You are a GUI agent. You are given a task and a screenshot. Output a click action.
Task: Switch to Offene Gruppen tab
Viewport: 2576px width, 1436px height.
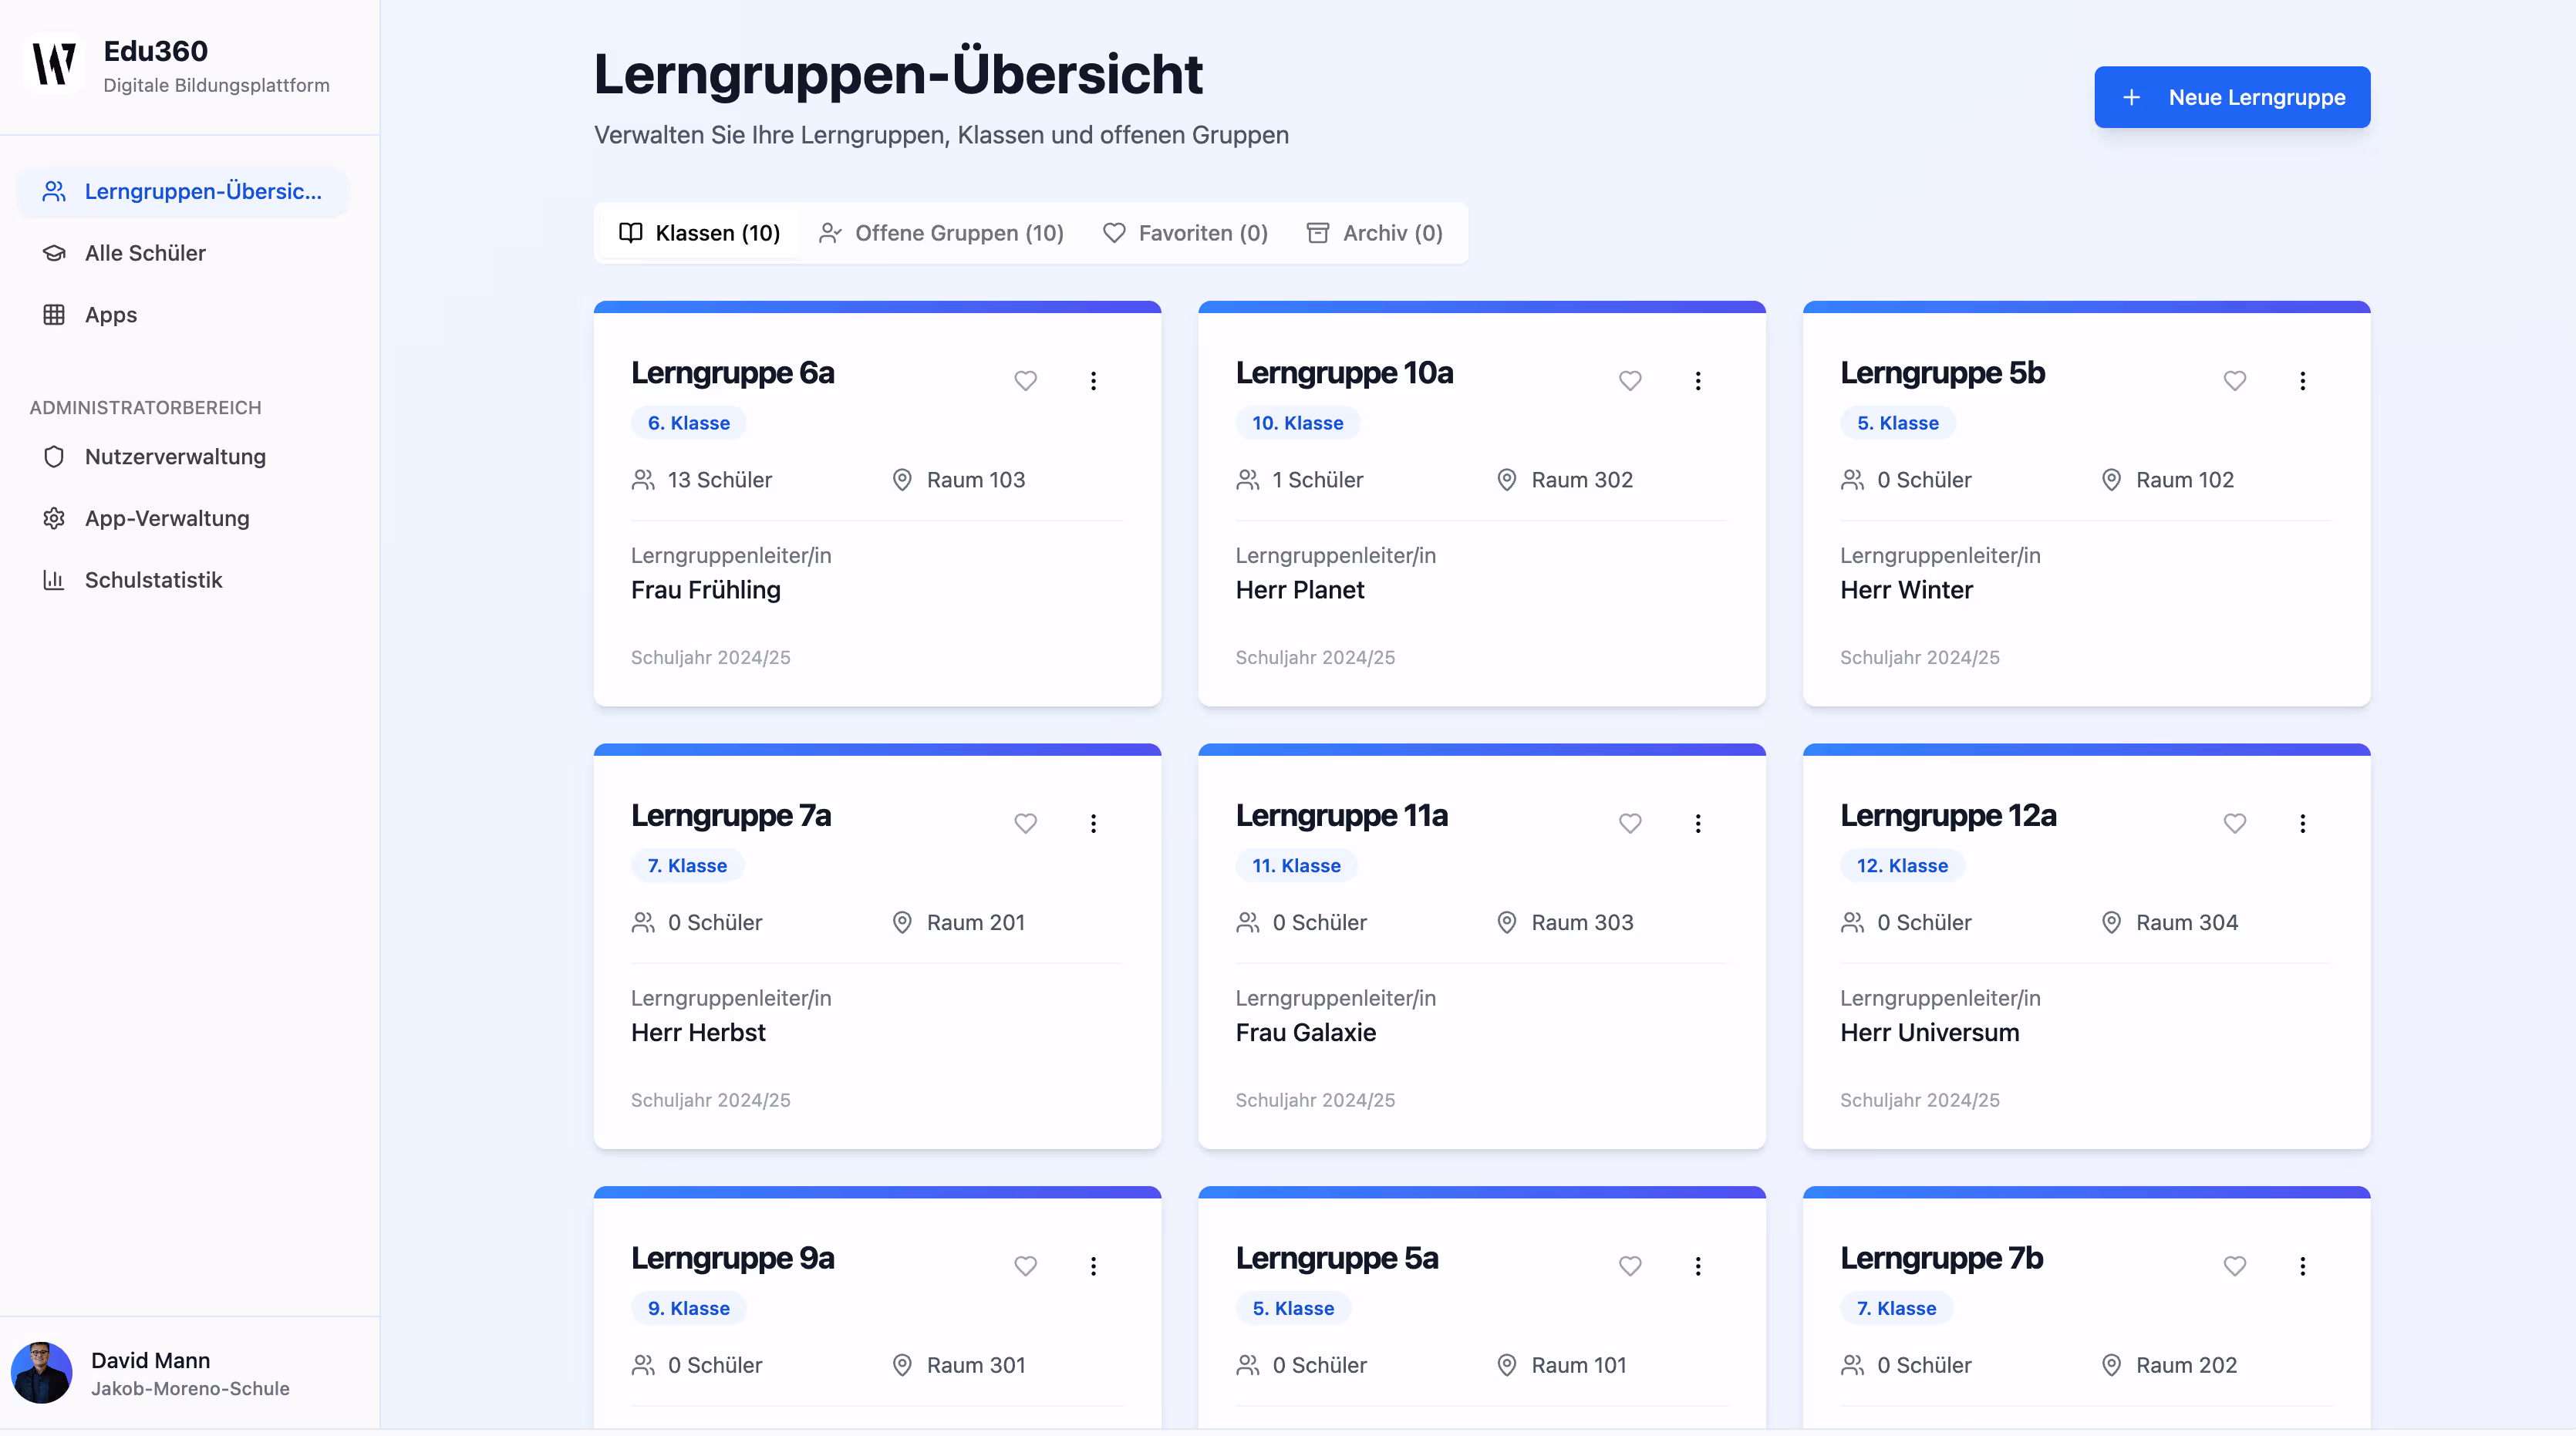[941, 233]
